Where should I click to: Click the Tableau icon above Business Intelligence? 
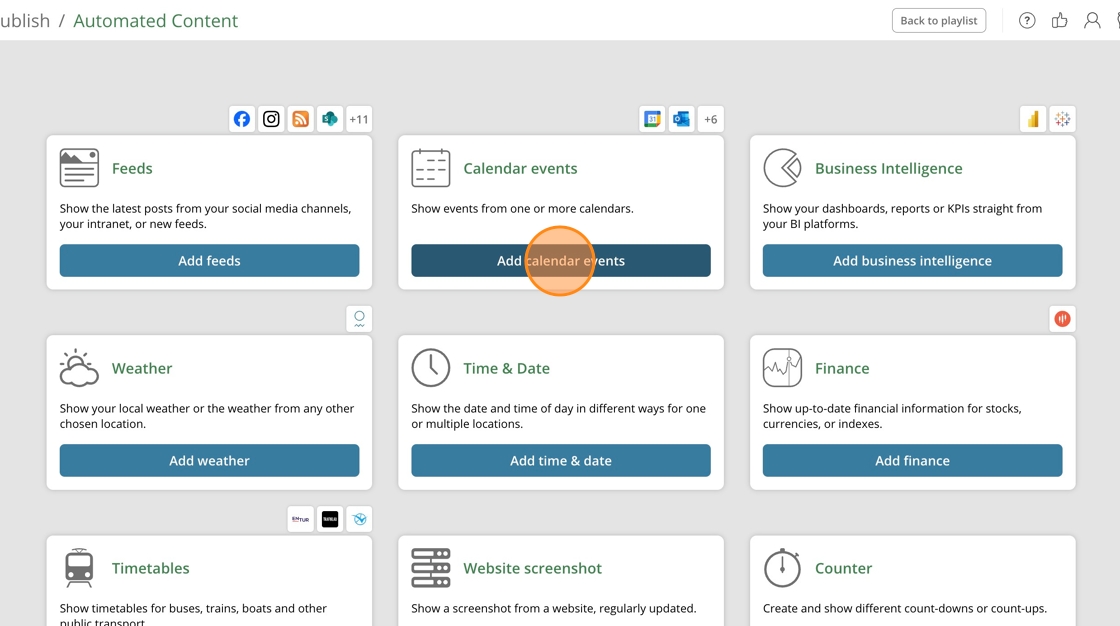(x=1062, y=119)
